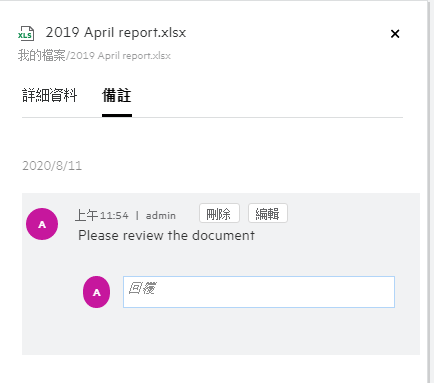This screenshot has height=383, width=434.
Task: Edit the comment via 編輯 button
Action: click(x=268, y=213)
